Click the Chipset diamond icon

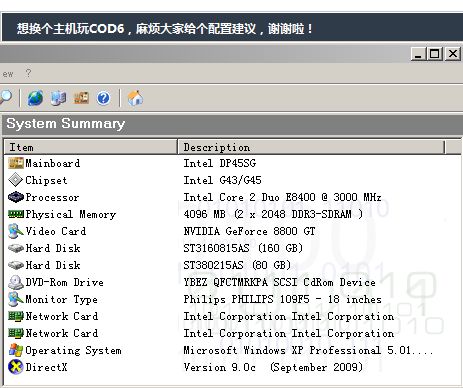pos(16,180)
